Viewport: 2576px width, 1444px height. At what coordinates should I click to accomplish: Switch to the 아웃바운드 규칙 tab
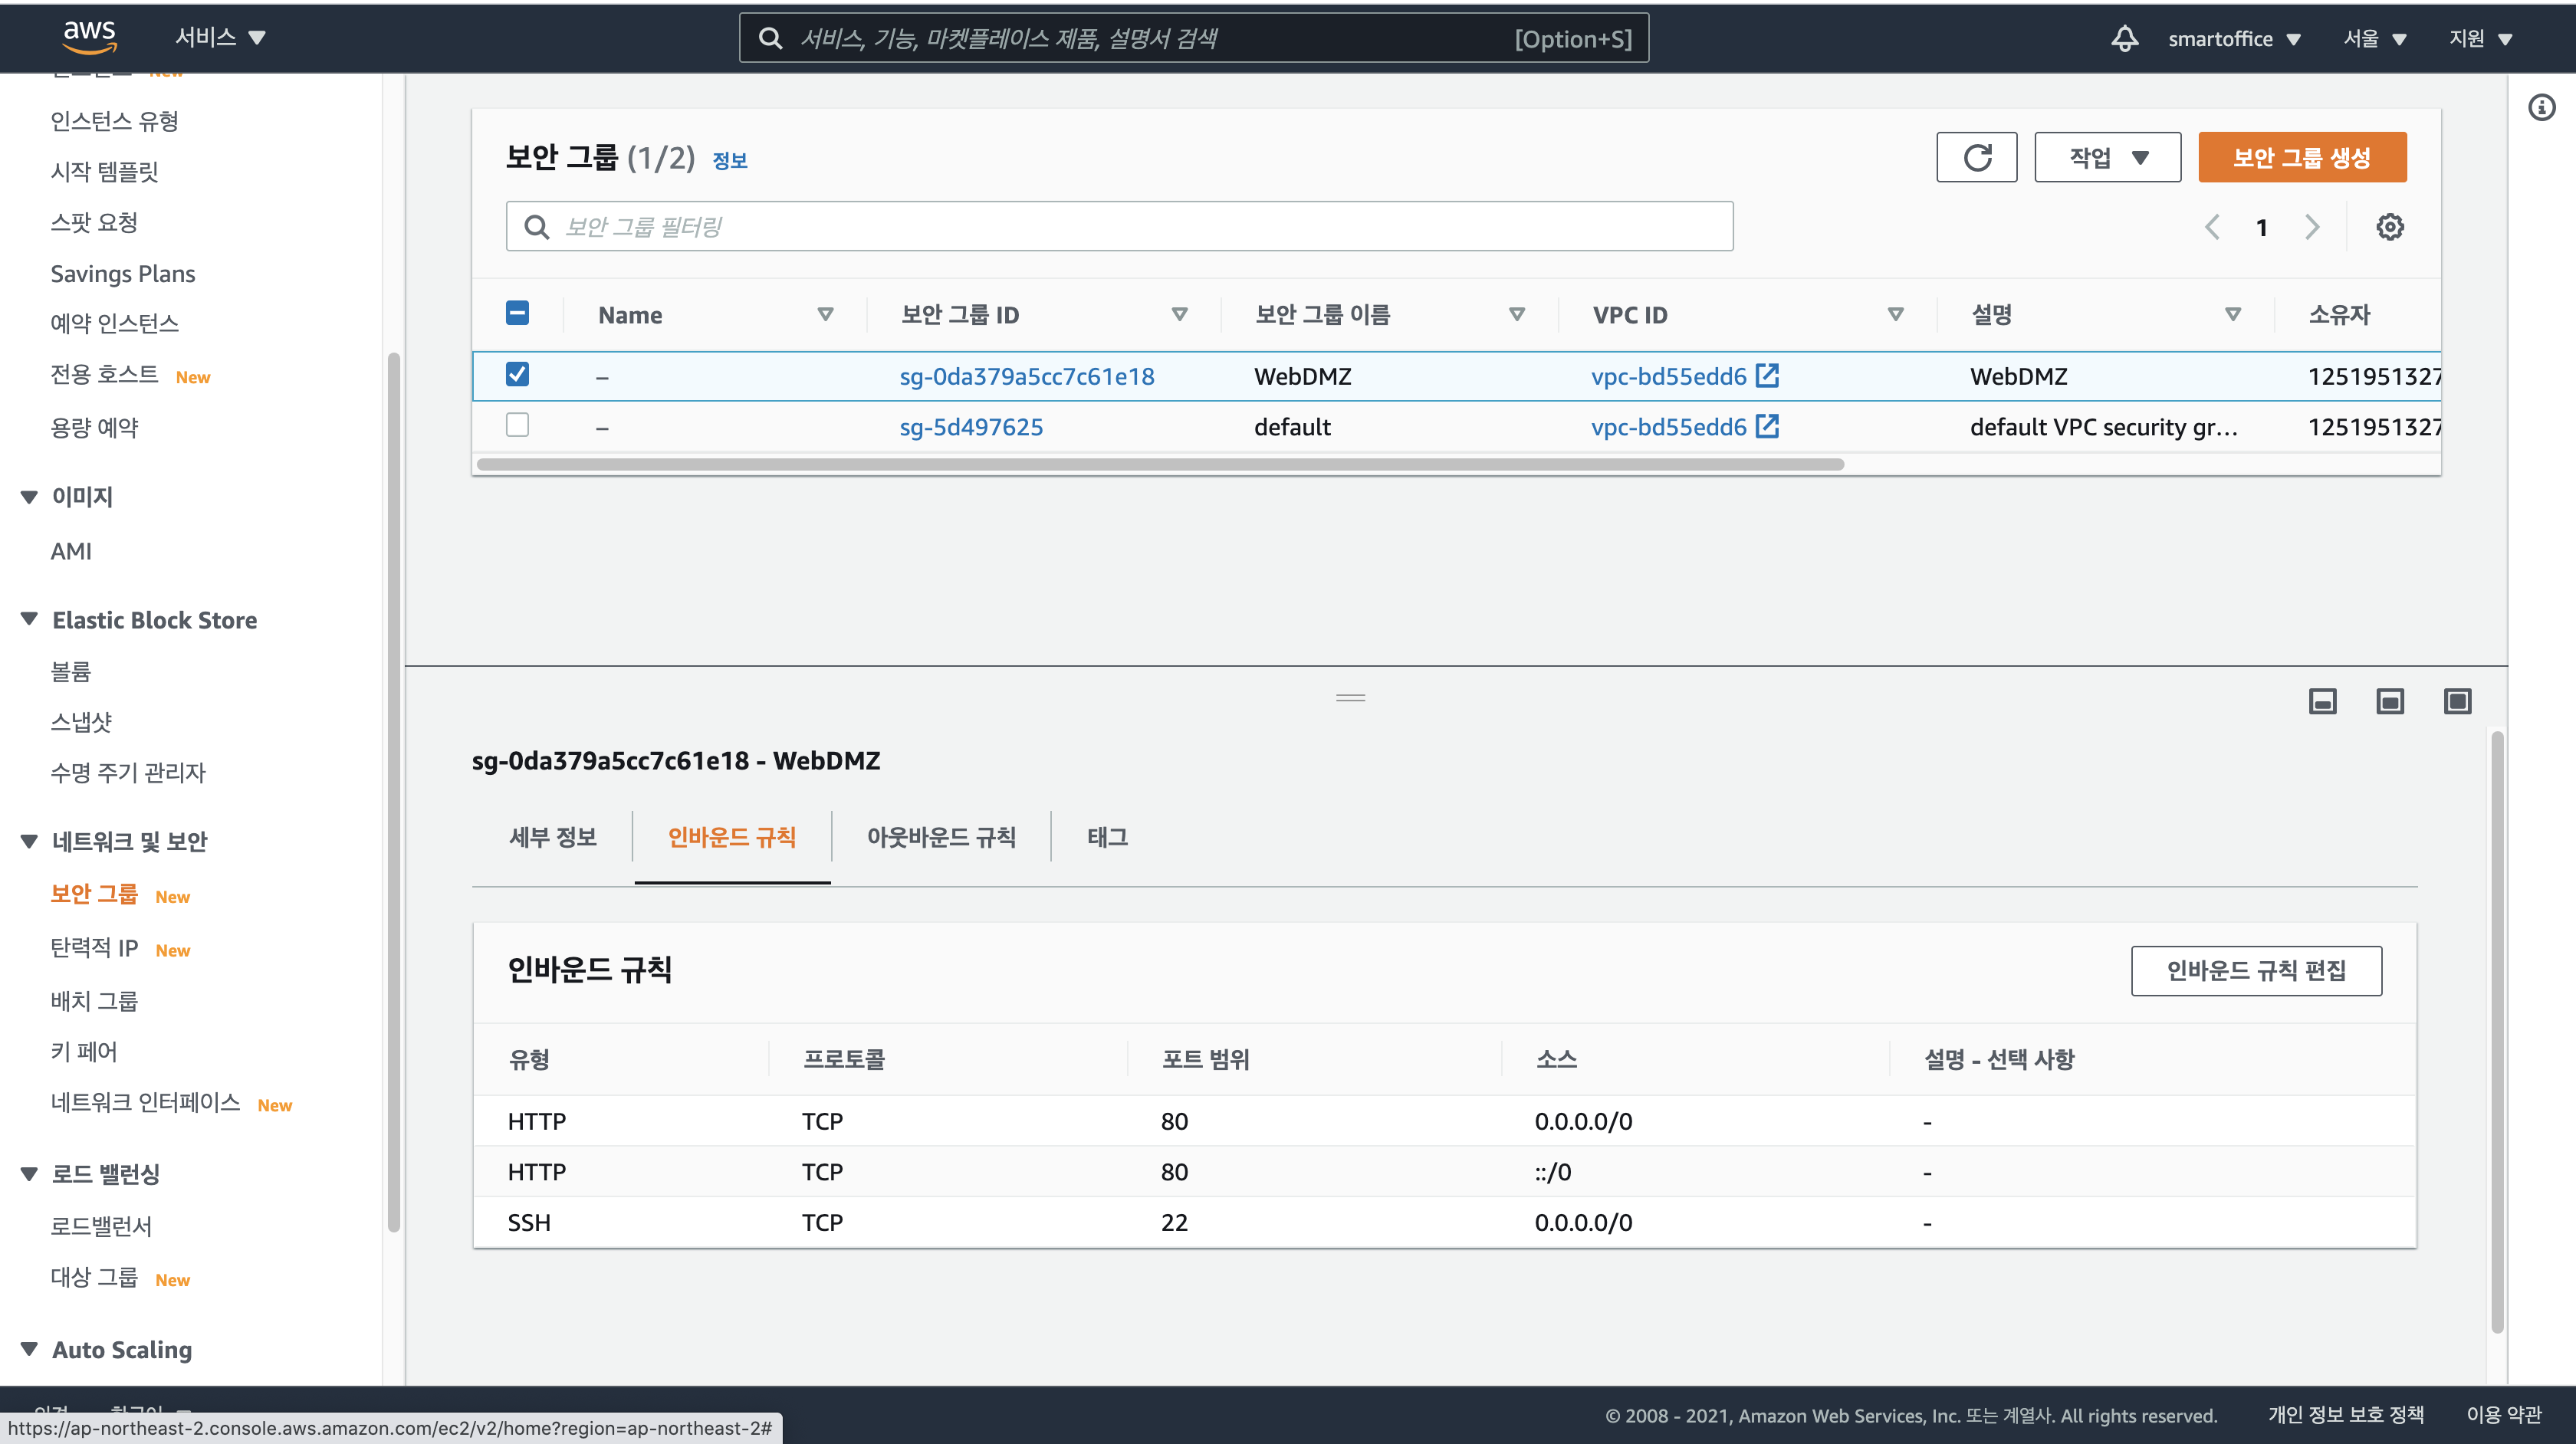pyautogui.click(x=940, y=837)
